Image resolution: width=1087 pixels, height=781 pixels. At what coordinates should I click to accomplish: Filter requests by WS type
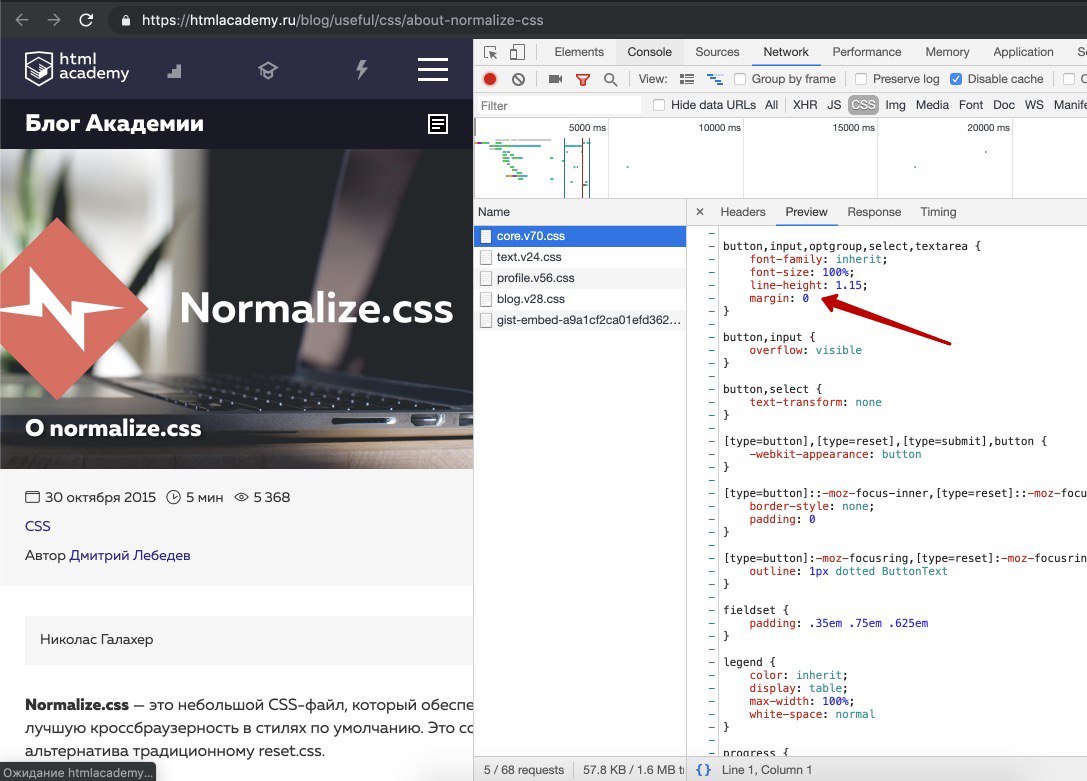pos(1034,105)
